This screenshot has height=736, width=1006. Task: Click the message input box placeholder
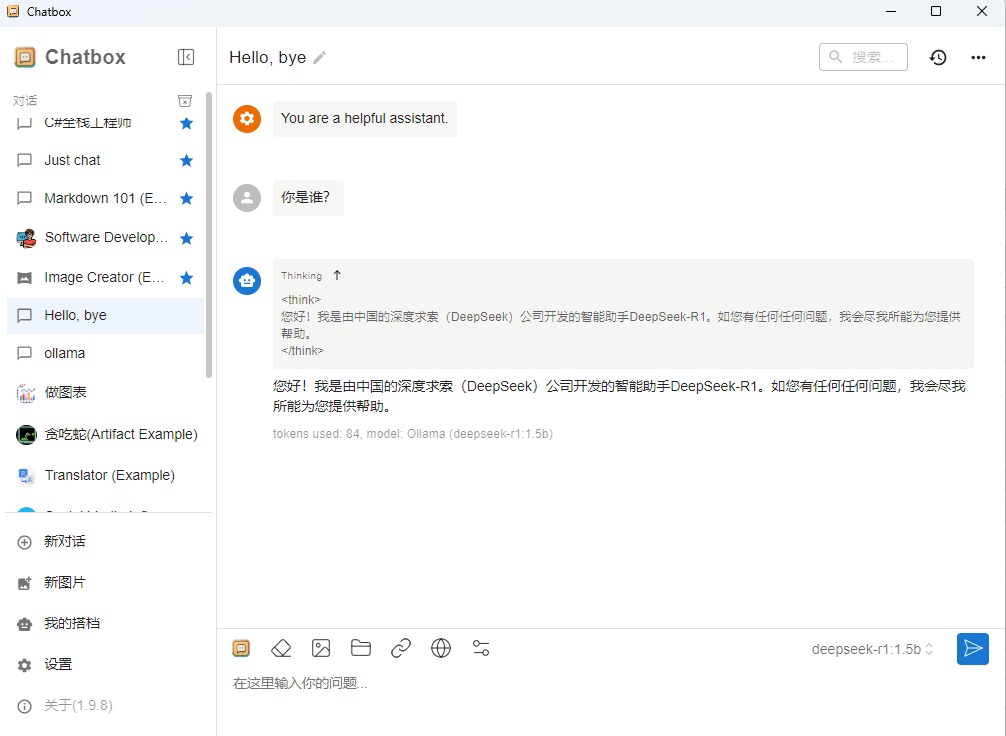click(x=300, y=683)
